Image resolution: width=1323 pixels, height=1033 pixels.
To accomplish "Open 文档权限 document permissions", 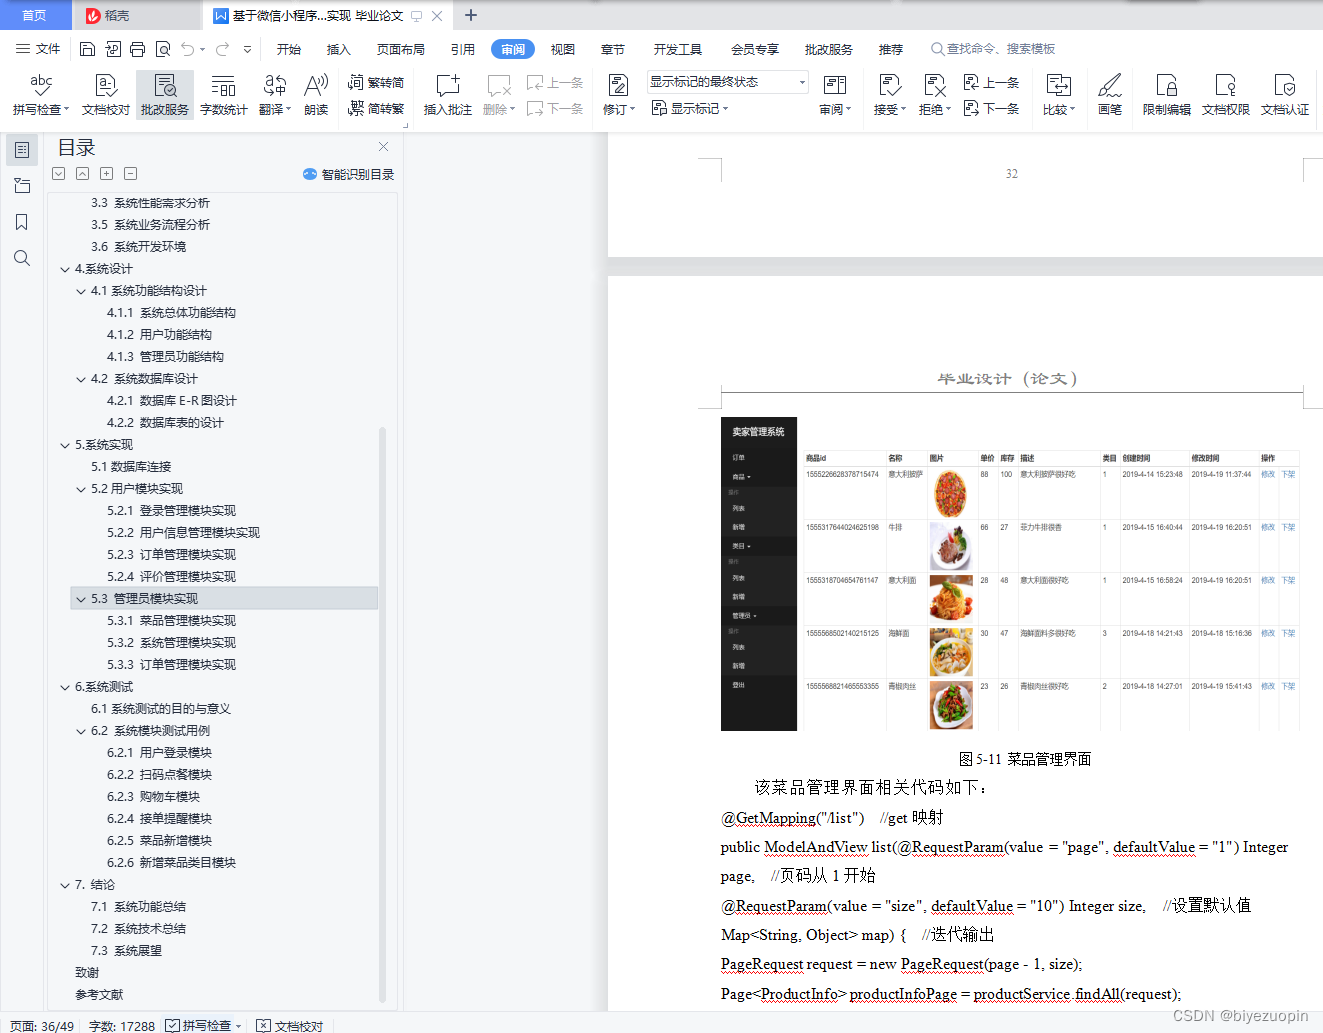I will click(x=1226, y=95).
